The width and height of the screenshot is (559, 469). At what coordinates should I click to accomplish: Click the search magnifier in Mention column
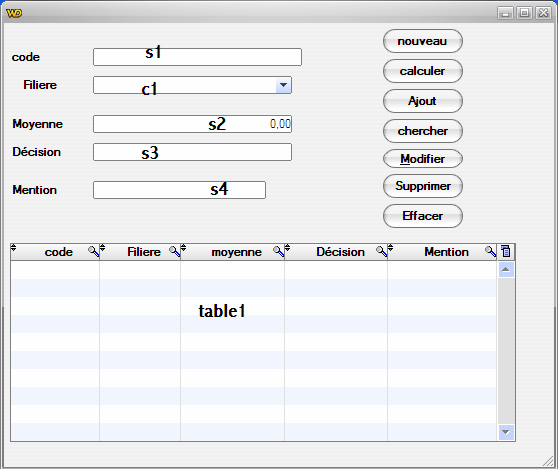coord(491,251)
